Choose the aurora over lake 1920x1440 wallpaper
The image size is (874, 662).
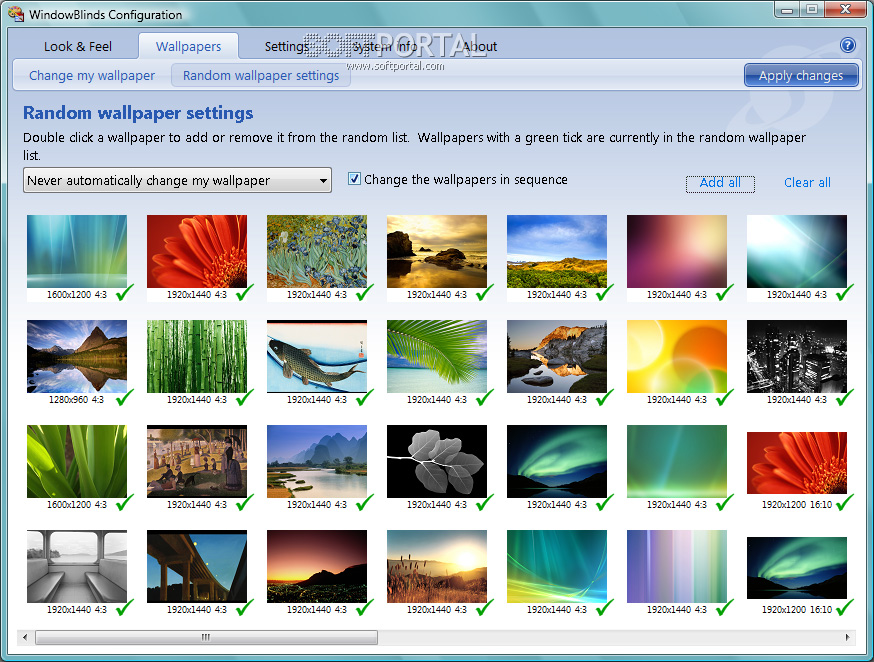click(557, 461)
